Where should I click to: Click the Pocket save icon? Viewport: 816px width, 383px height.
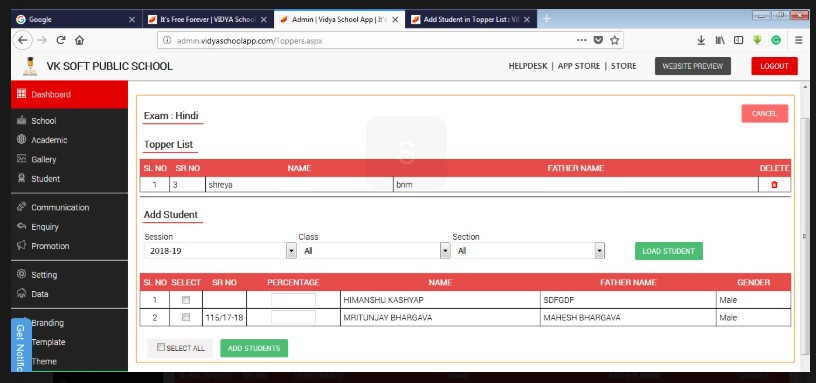point(598,40)
